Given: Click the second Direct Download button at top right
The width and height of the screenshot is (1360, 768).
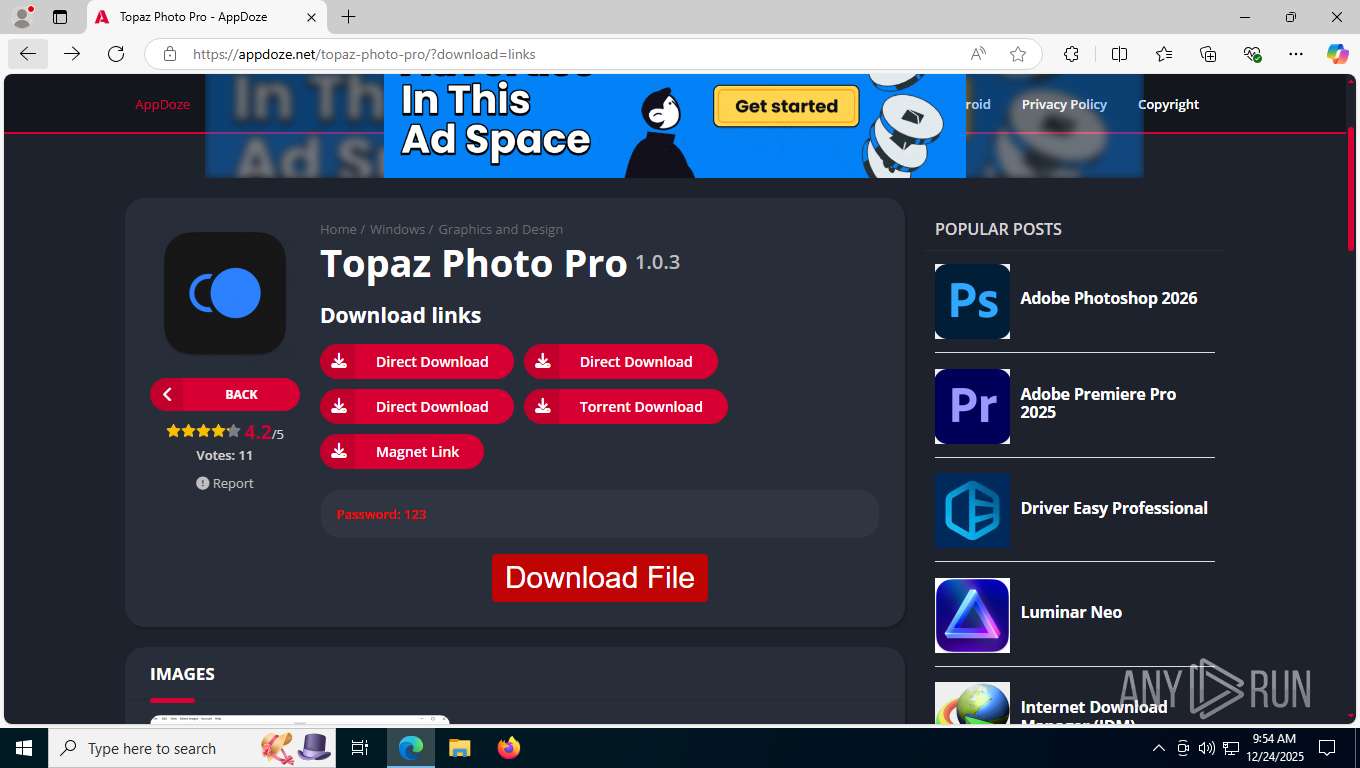Looking at the screenshot, I should tap(621, 361).
